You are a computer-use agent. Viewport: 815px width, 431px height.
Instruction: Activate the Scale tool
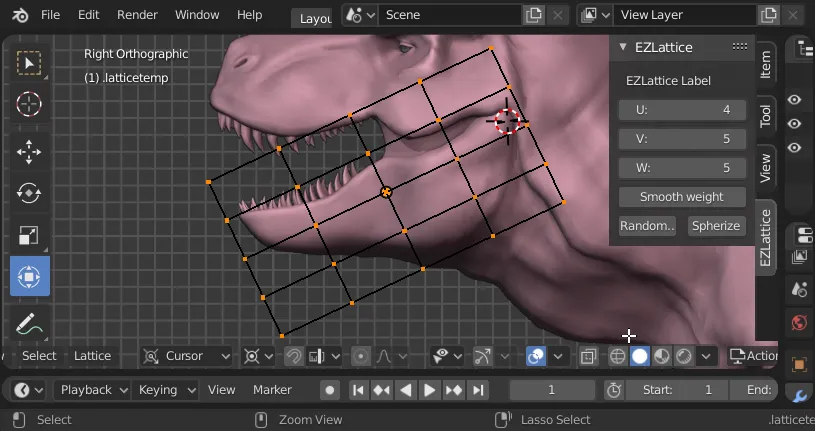tap(29, 235)
